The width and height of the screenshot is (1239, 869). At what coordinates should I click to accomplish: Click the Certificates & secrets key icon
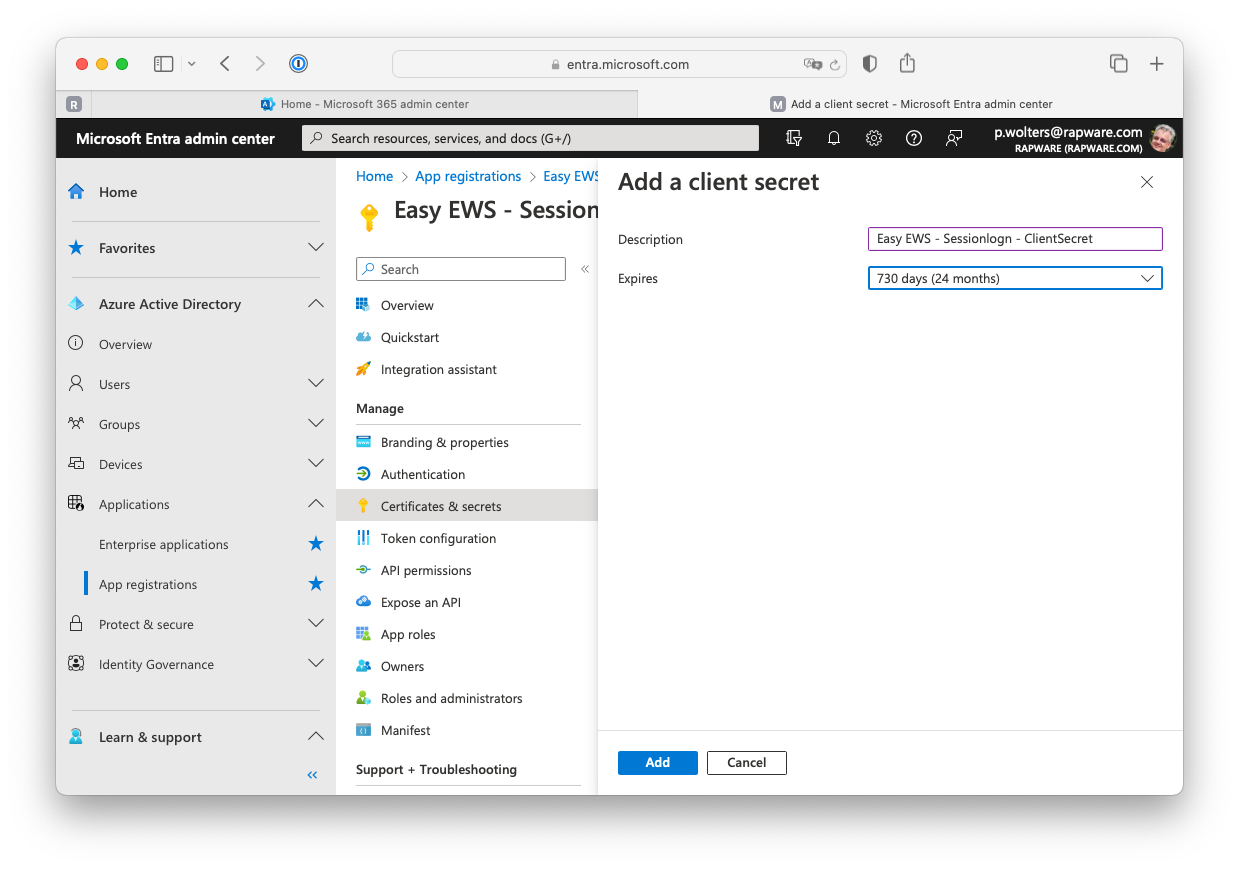point(363,506)
